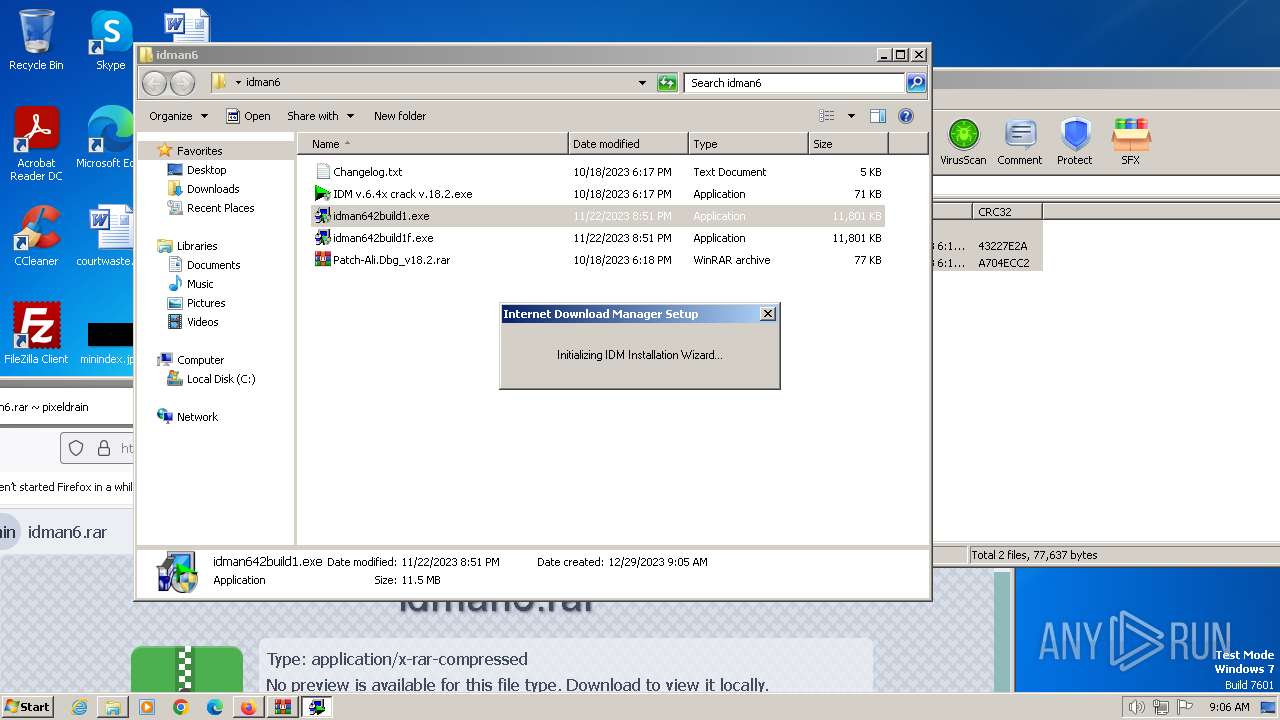The image size is (1280, 720).
Task: Click New folder in Explorer toolbar
Action: [x=400, y=116]
